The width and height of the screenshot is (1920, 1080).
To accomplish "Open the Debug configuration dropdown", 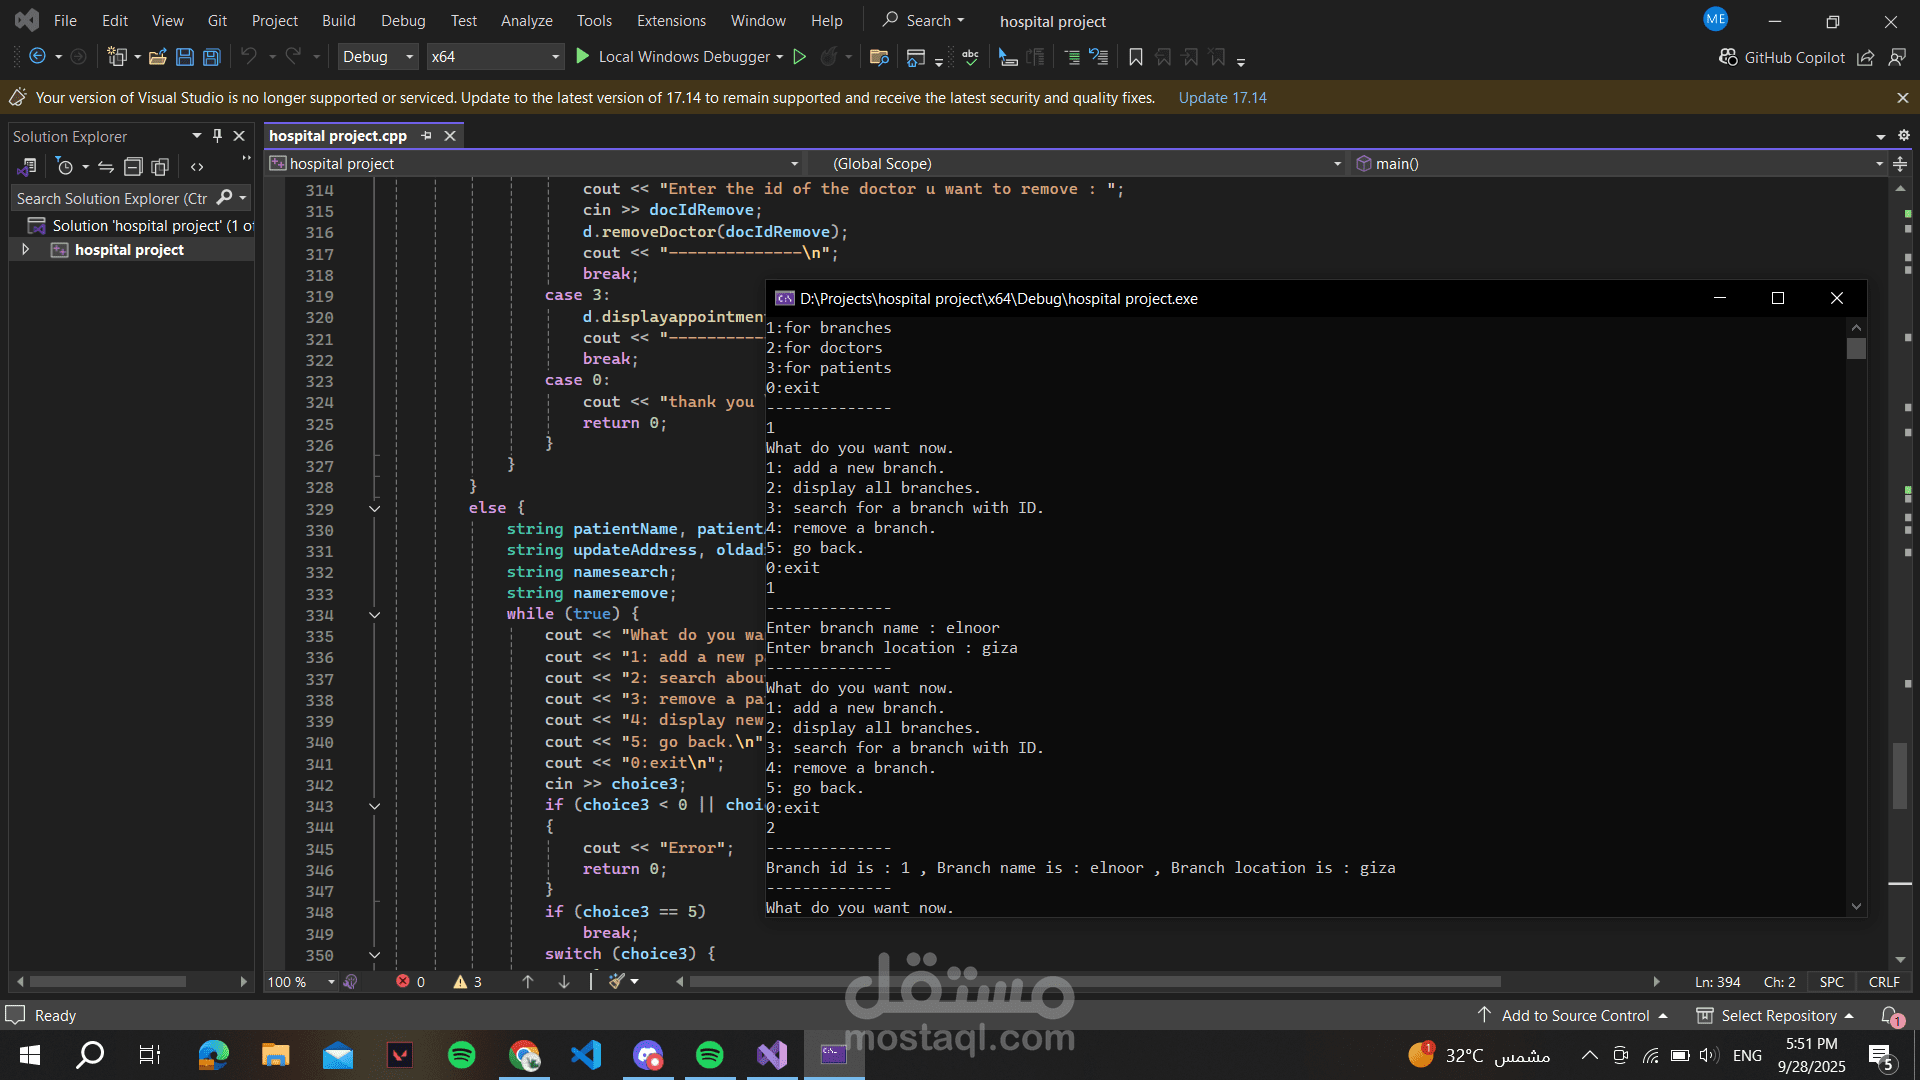I will 378,57.
